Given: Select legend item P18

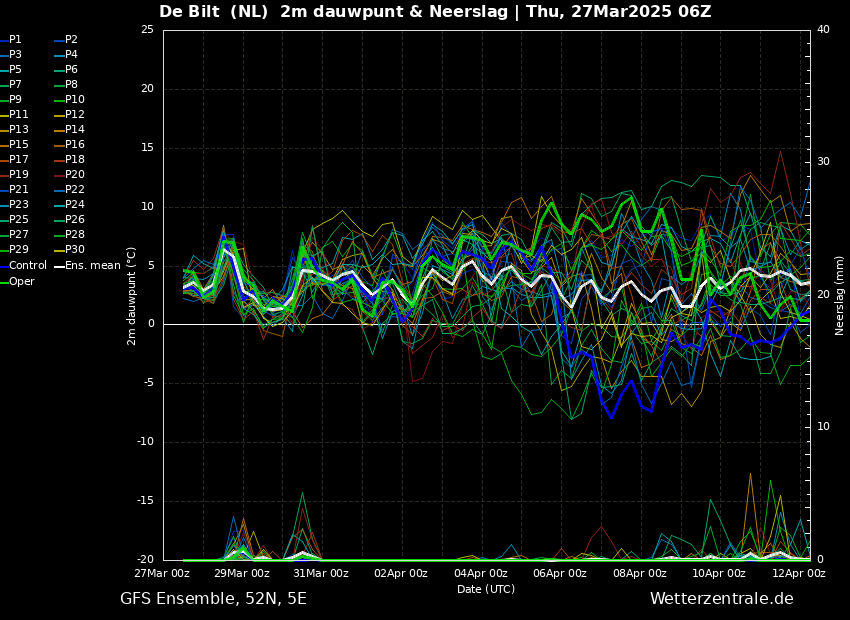Looking at the screenshot, I should point(69,159).
